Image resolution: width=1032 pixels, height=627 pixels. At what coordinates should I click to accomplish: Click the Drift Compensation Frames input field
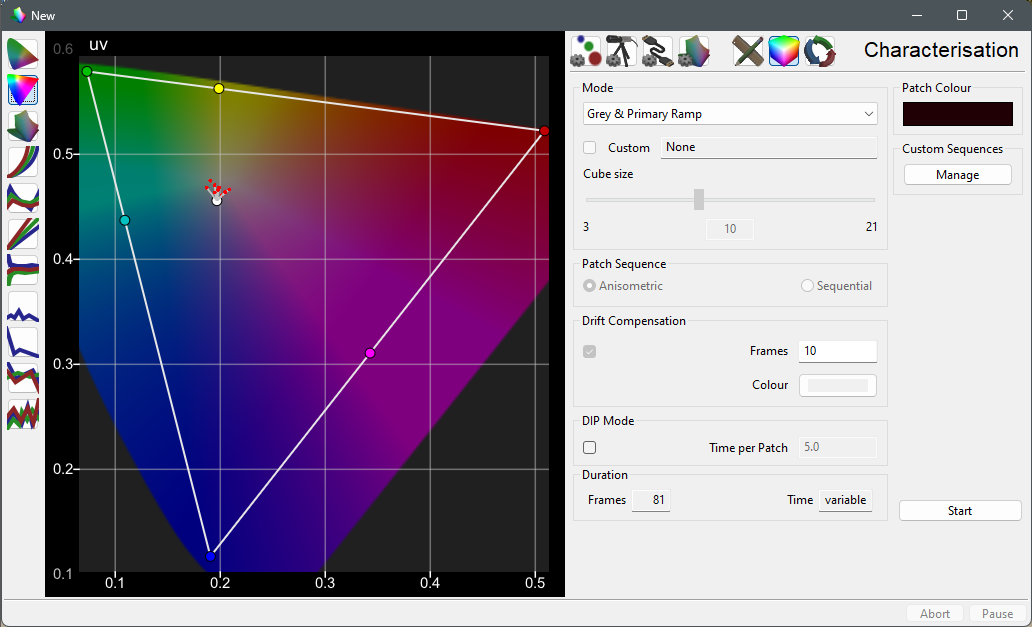coord(837,351)
